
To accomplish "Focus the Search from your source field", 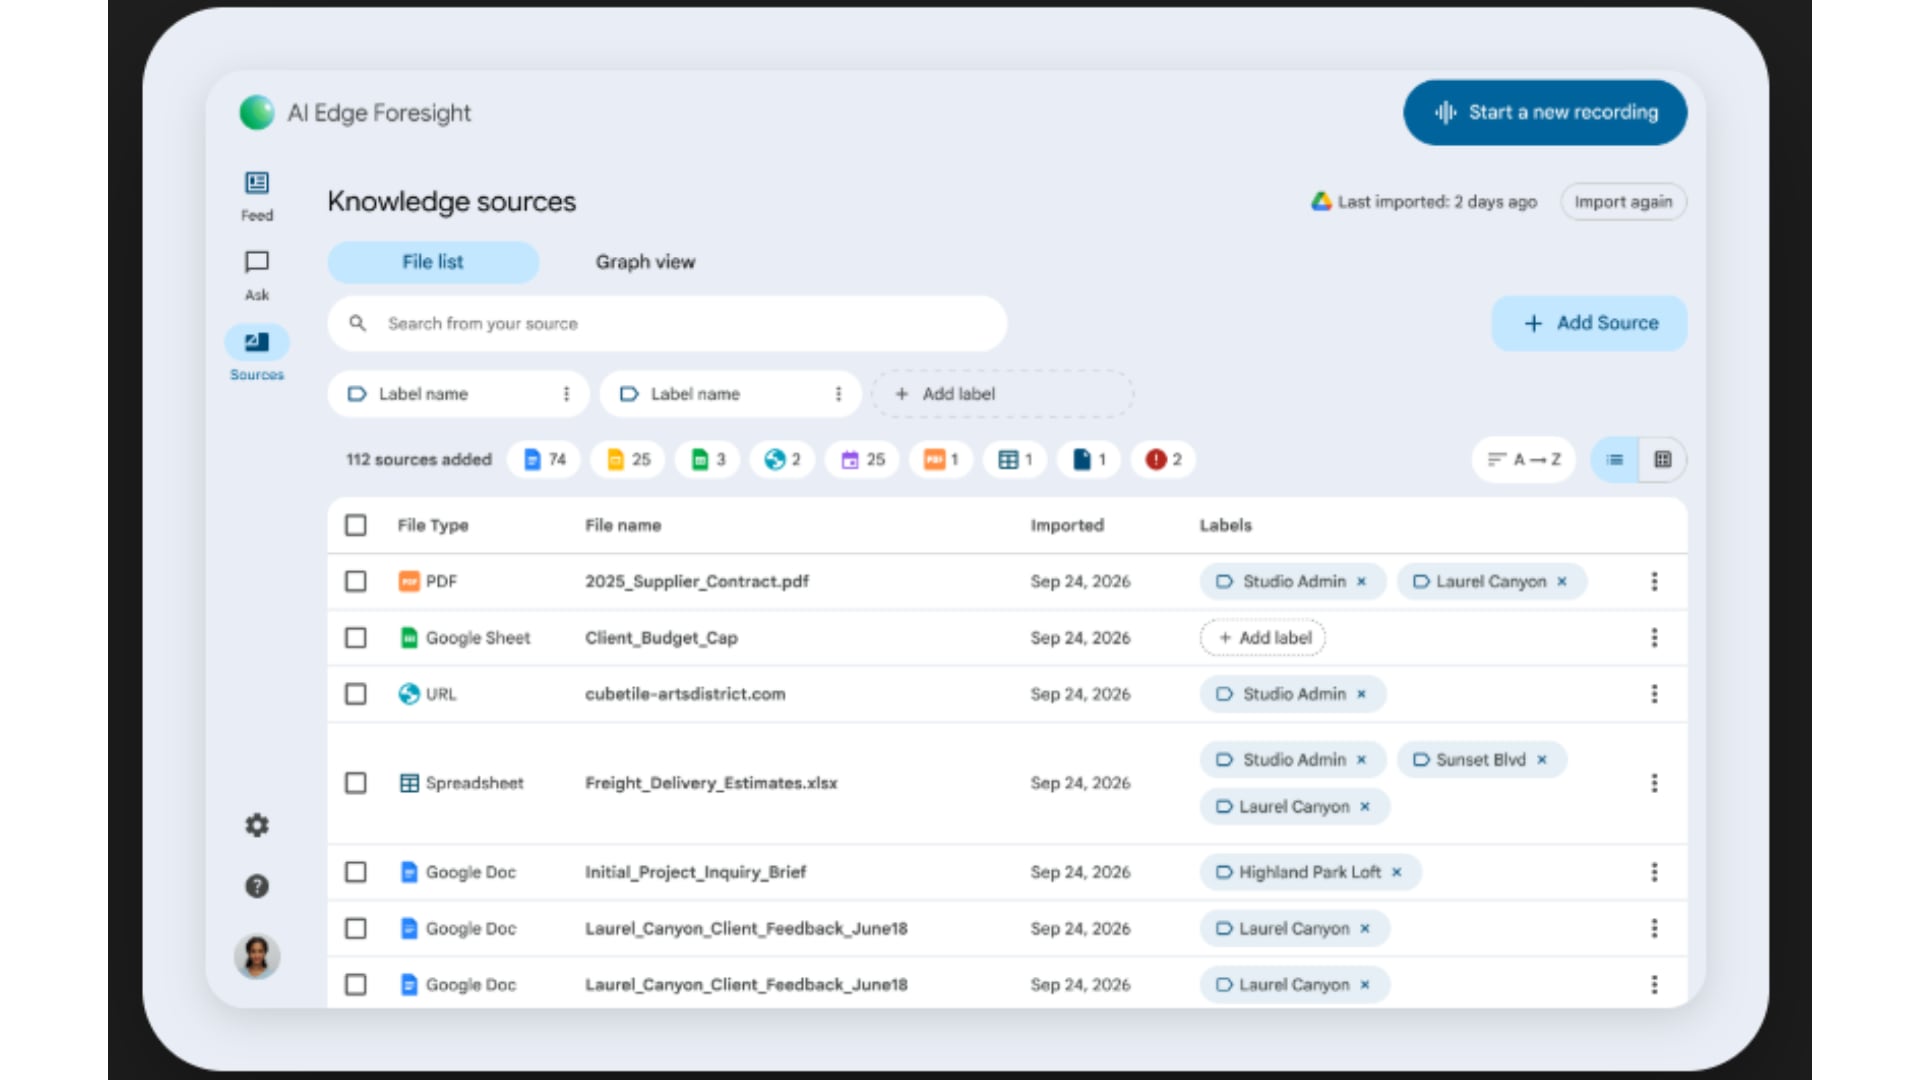I will (x=667, y=323).
